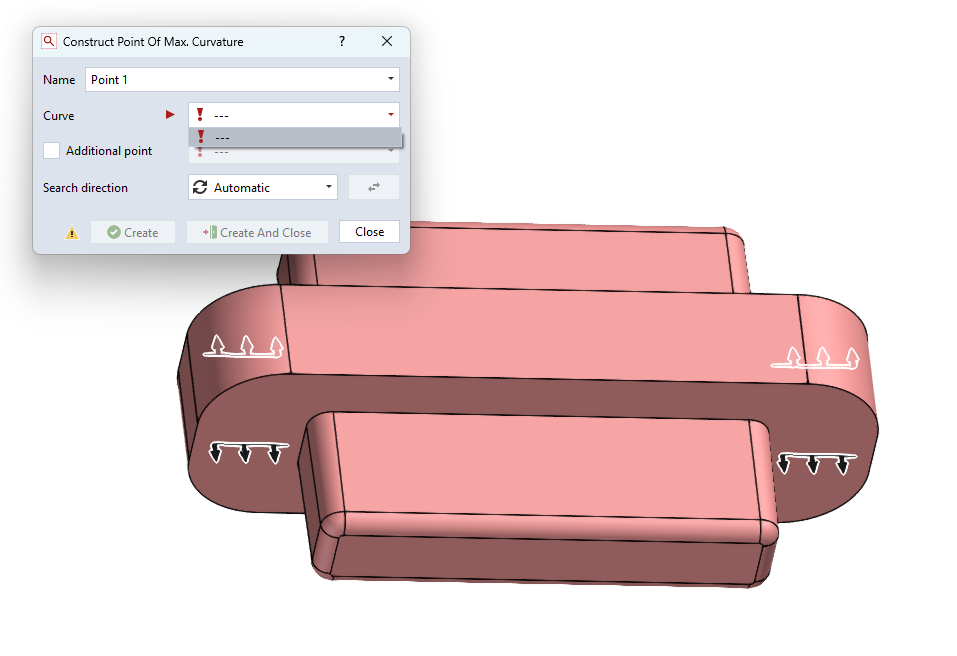Close the Construct Point dialog with X
This screenshot has width=957, height=656.
pyautogui.click(x=387, y=41)
